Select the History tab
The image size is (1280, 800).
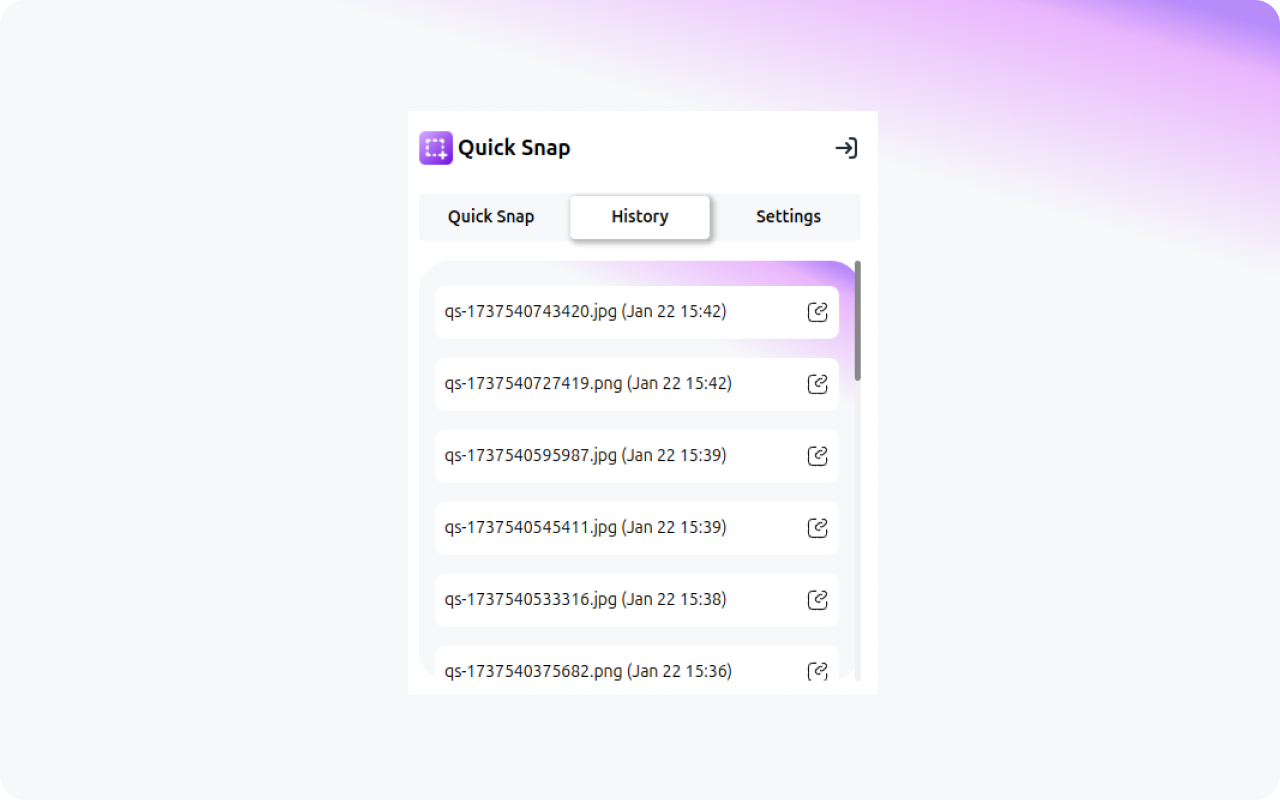pos(640,217)
